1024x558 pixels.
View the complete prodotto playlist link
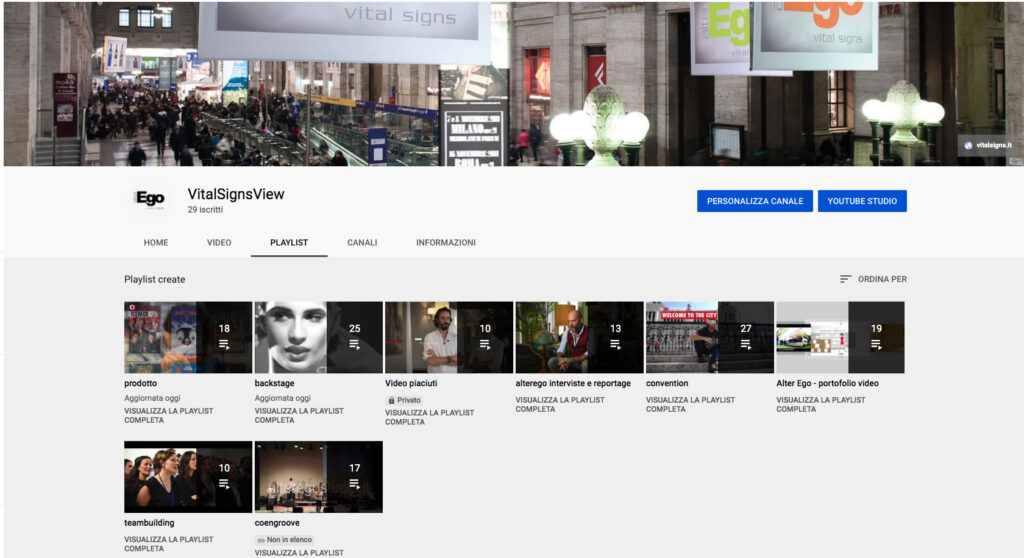(168, 416)
